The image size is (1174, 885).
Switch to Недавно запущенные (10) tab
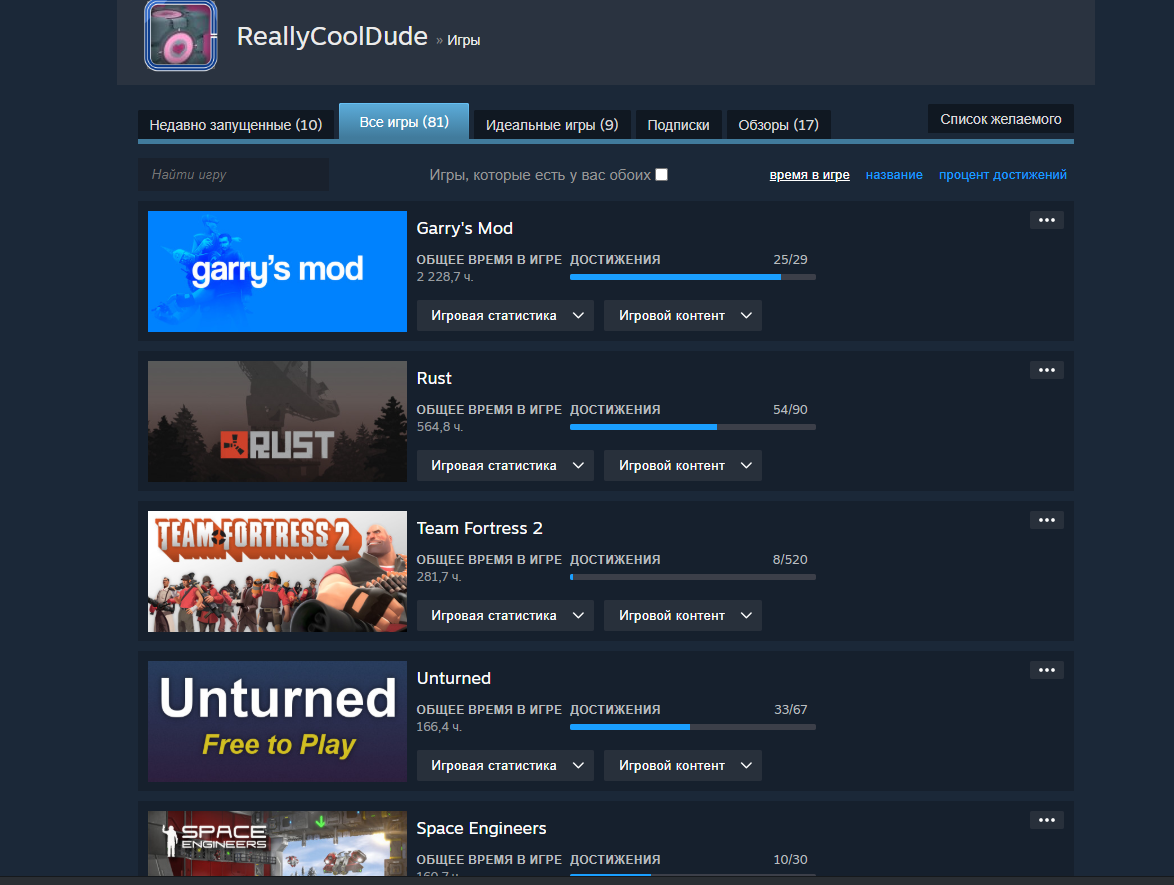click(x=236, y=125)
